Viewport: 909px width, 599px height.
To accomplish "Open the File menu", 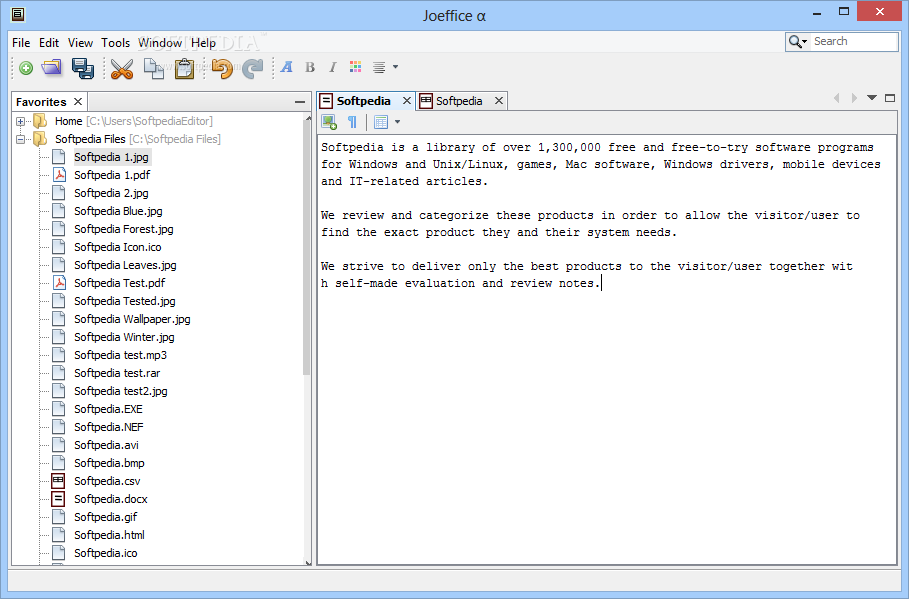I will pos(21,43).
